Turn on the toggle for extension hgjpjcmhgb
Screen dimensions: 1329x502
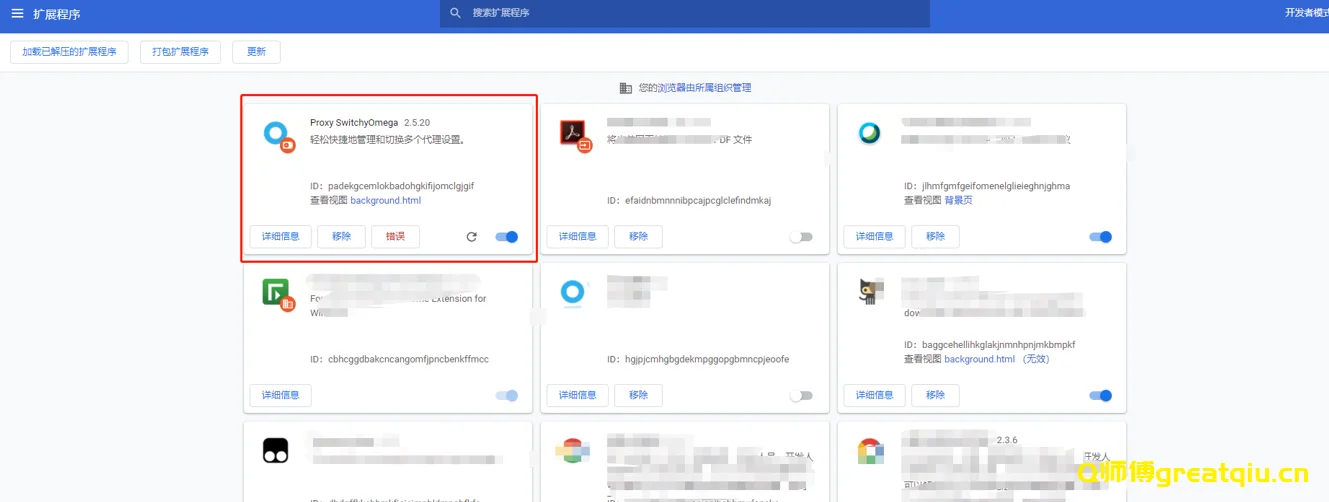point(801,395)
